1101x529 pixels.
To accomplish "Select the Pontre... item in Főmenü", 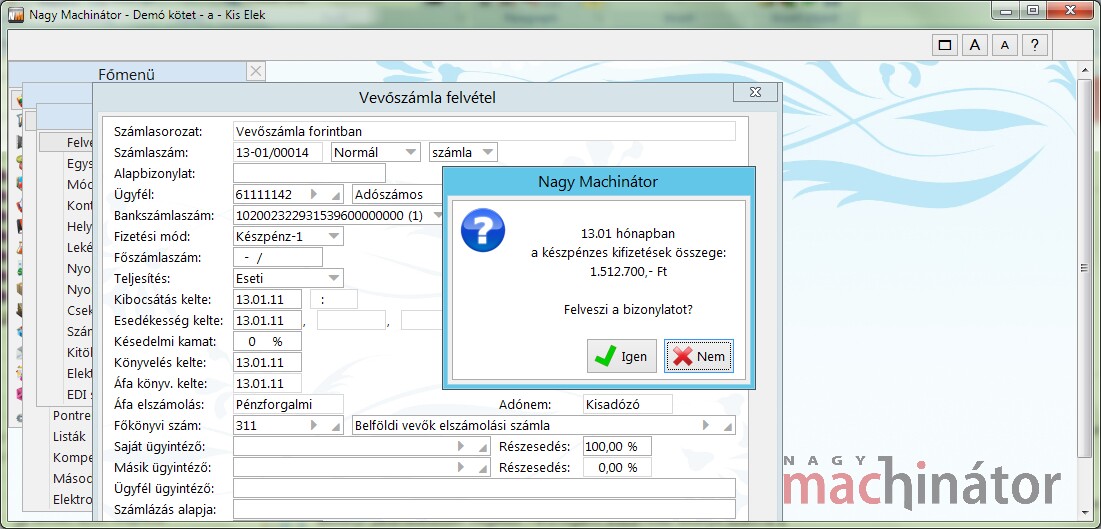I will [x=72, y=415].
